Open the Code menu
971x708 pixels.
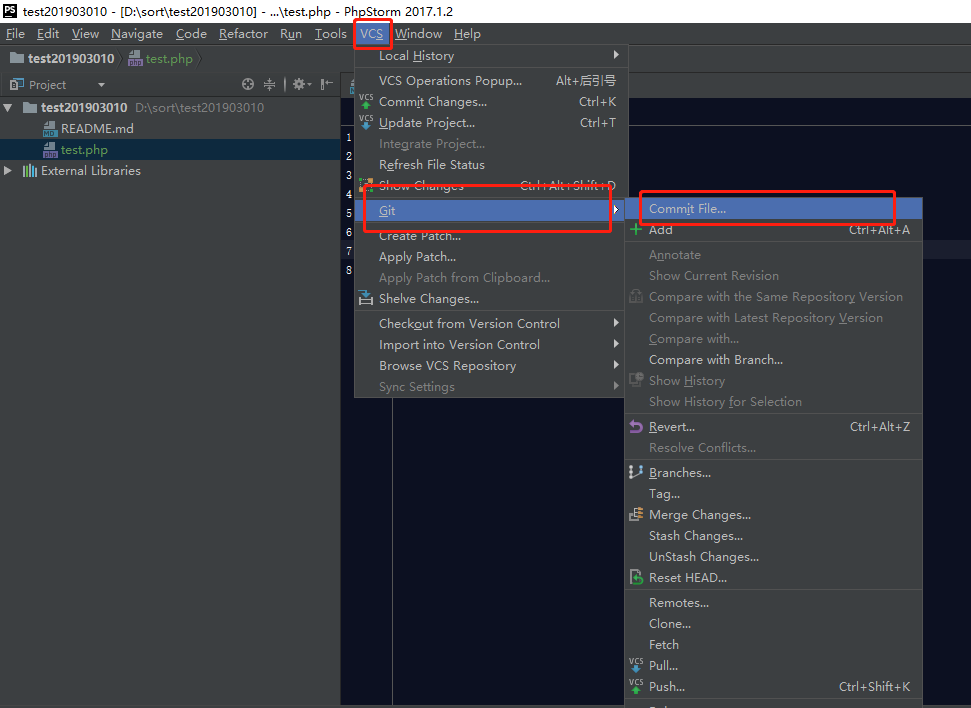pos(191,34)
